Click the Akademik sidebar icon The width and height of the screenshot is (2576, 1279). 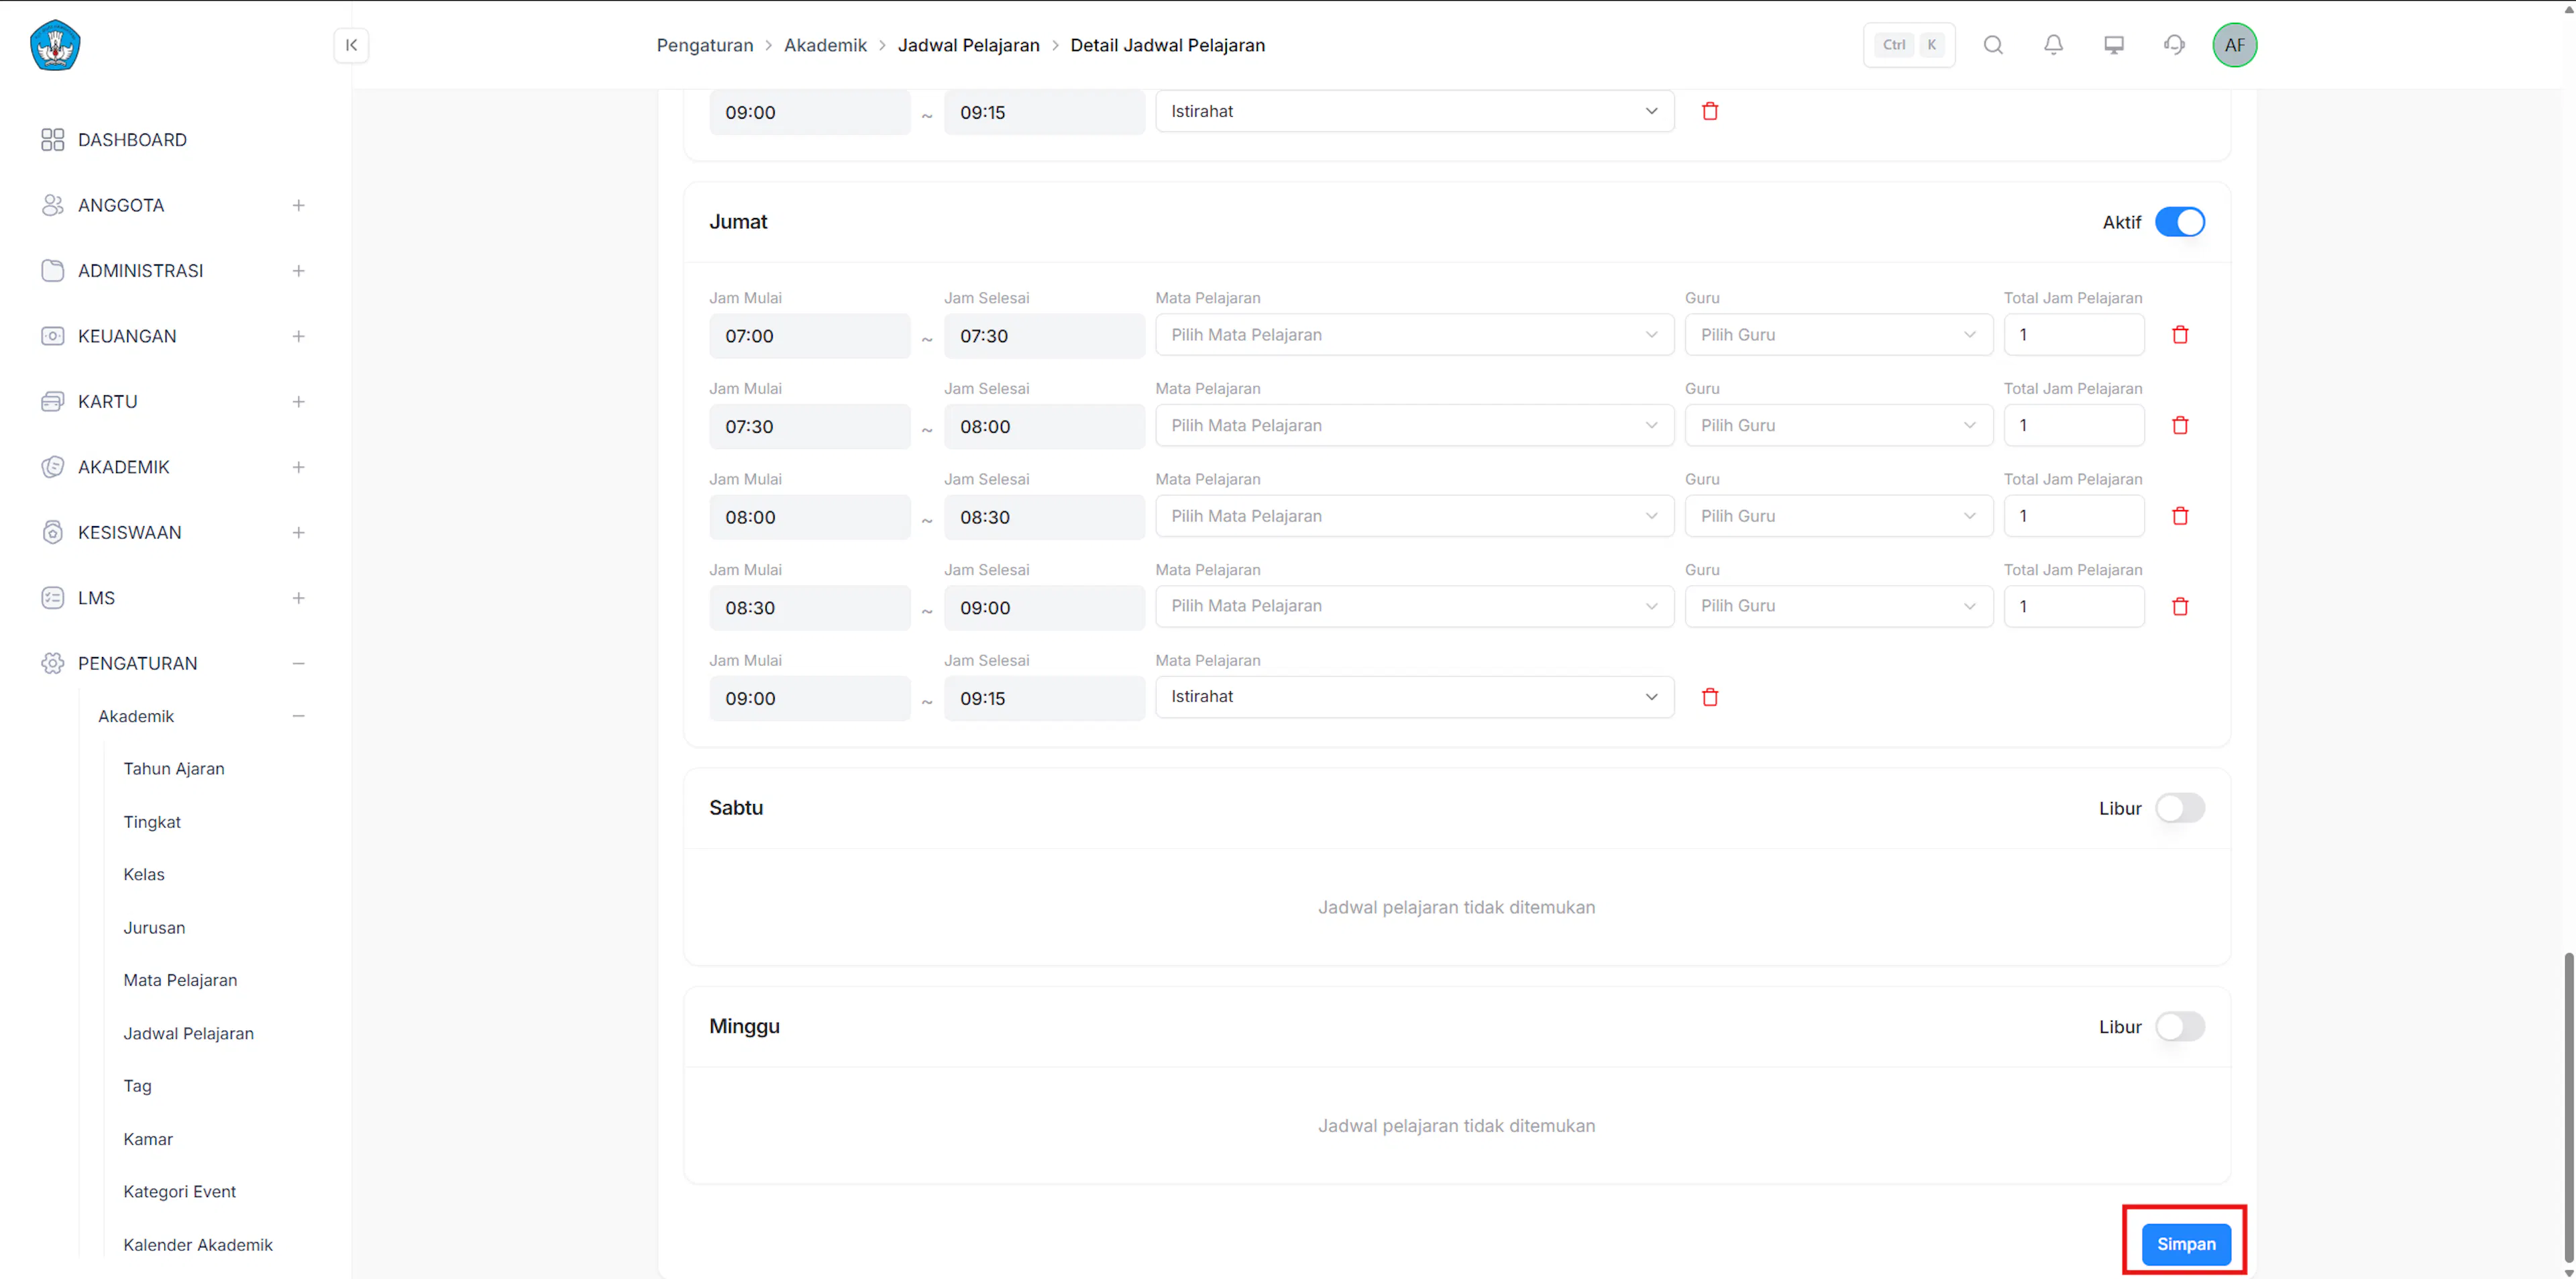pos(53,467)
